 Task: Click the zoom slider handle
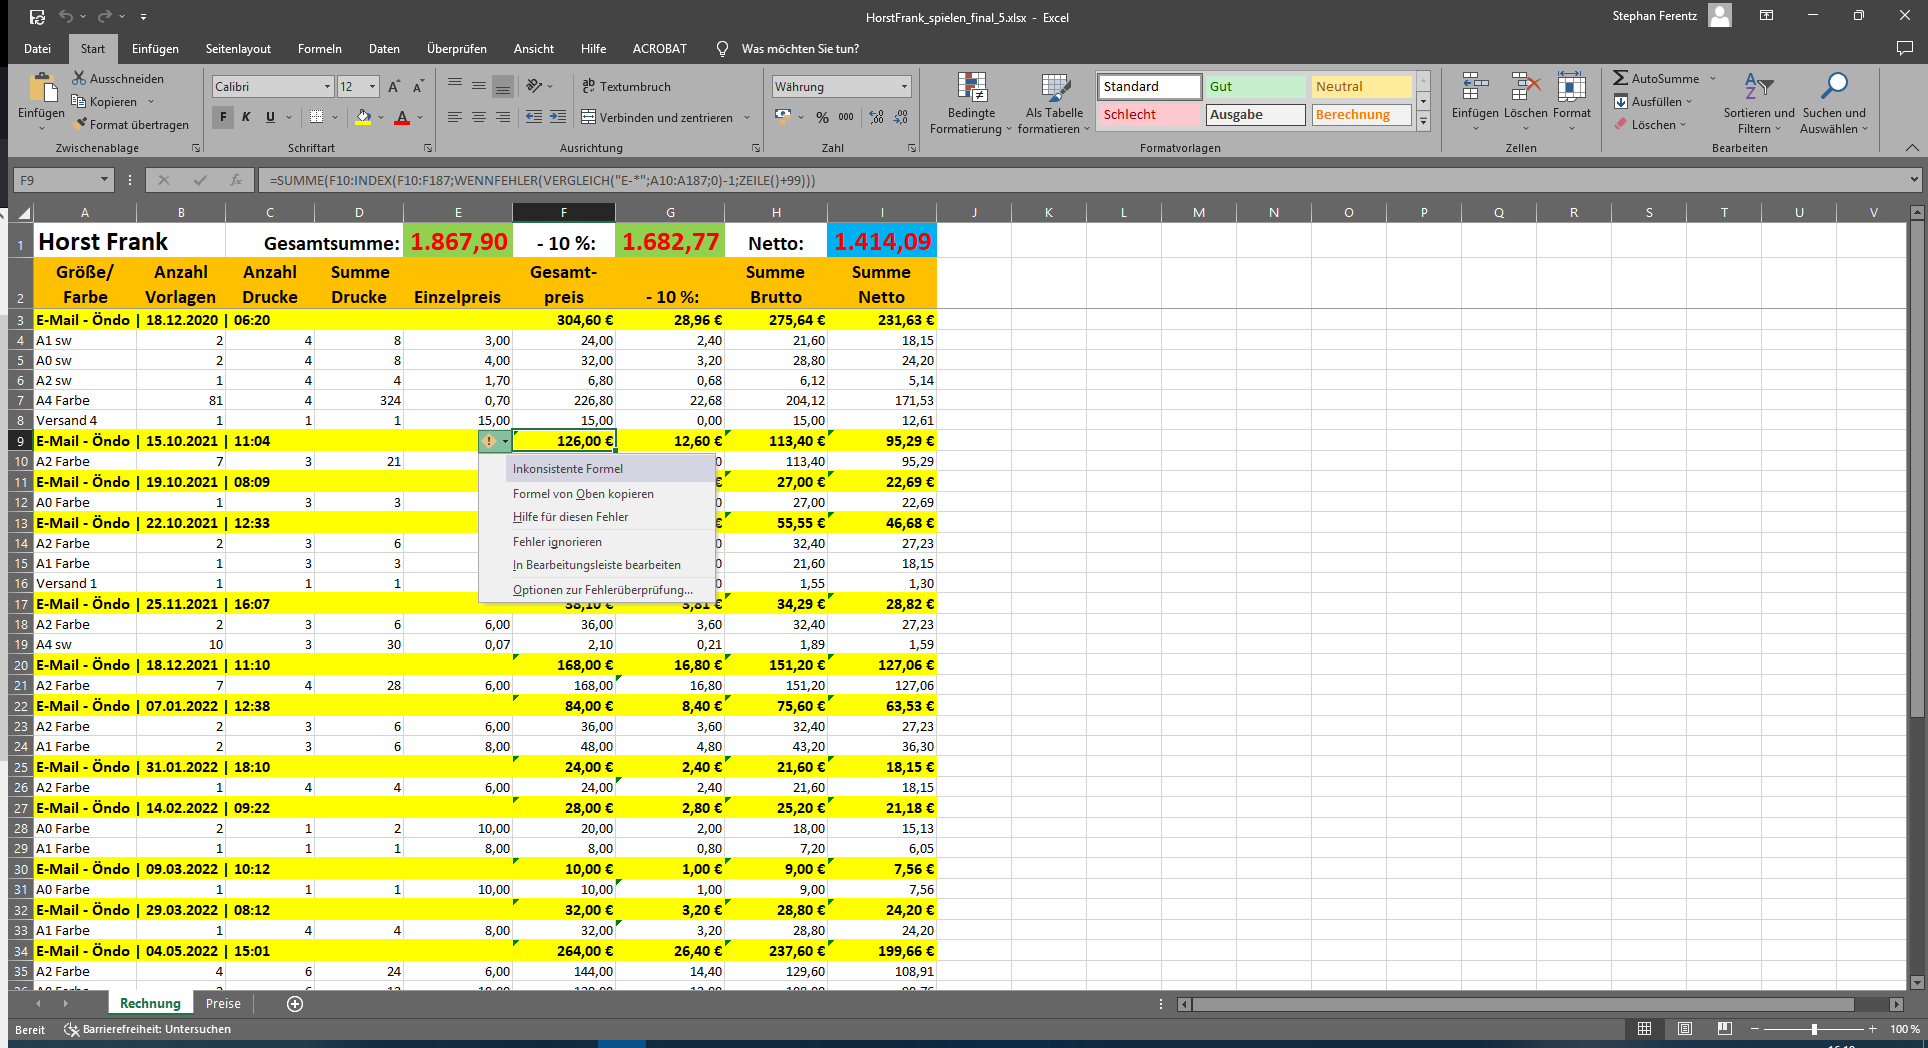tap(1814, 1029)
